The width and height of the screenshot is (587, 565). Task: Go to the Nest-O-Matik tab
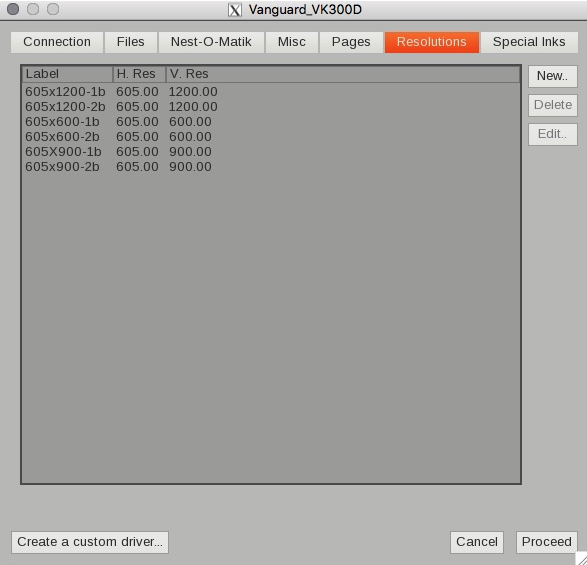[211, 42]
